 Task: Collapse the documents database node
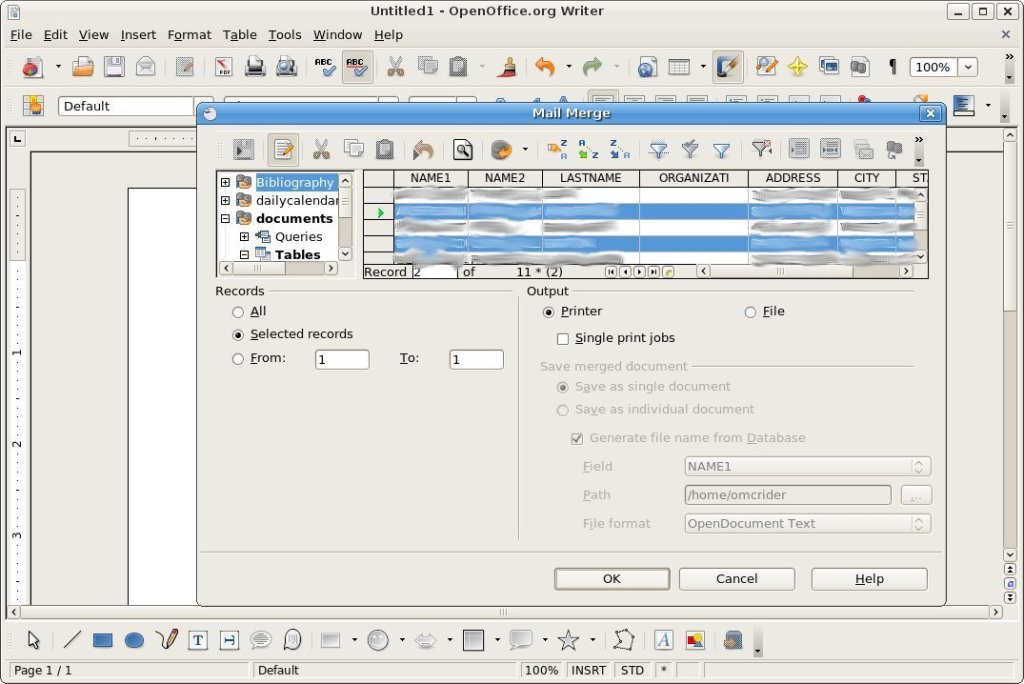pyautogui.click(x=225, y=219)
